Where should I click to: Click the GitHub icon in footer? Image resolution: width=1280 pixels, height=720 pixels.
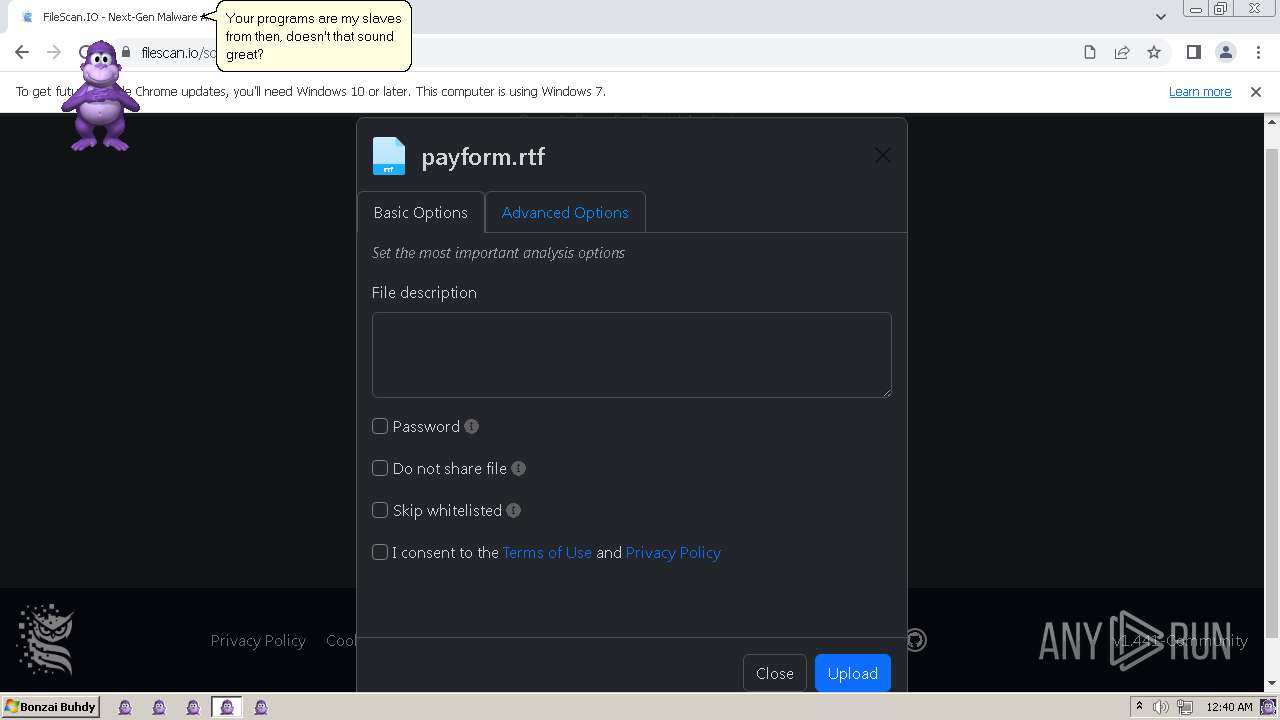click(x=916, y=640)
